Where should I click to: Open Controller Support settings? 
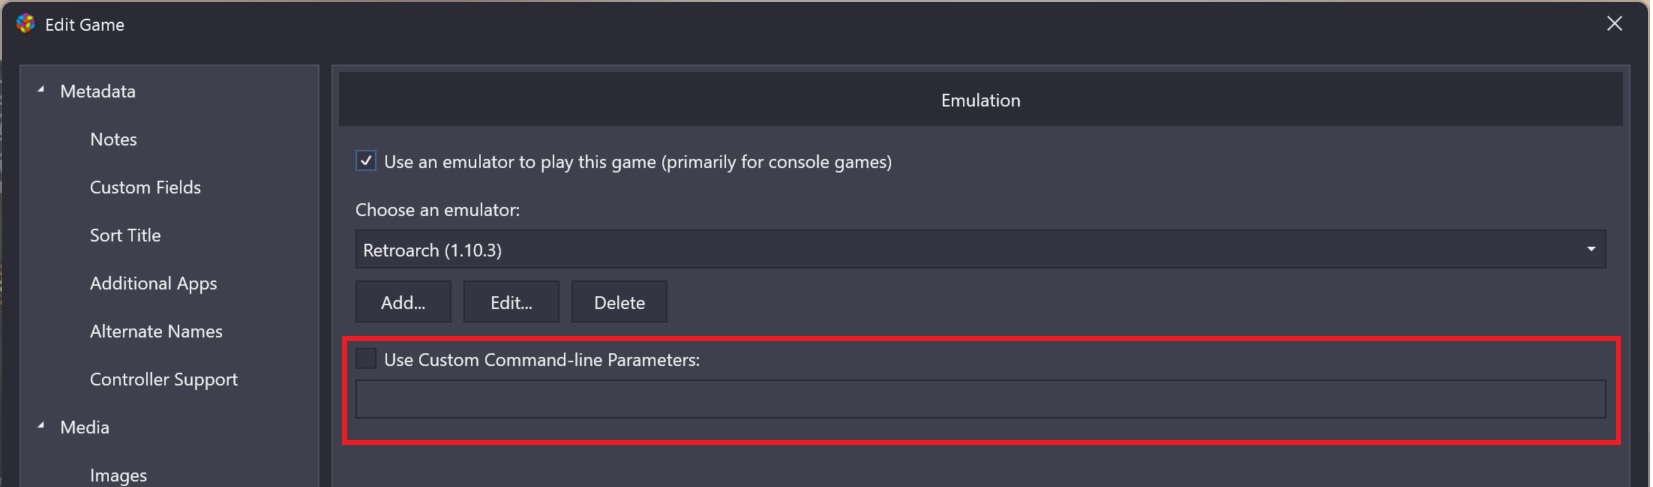point(164,379)
